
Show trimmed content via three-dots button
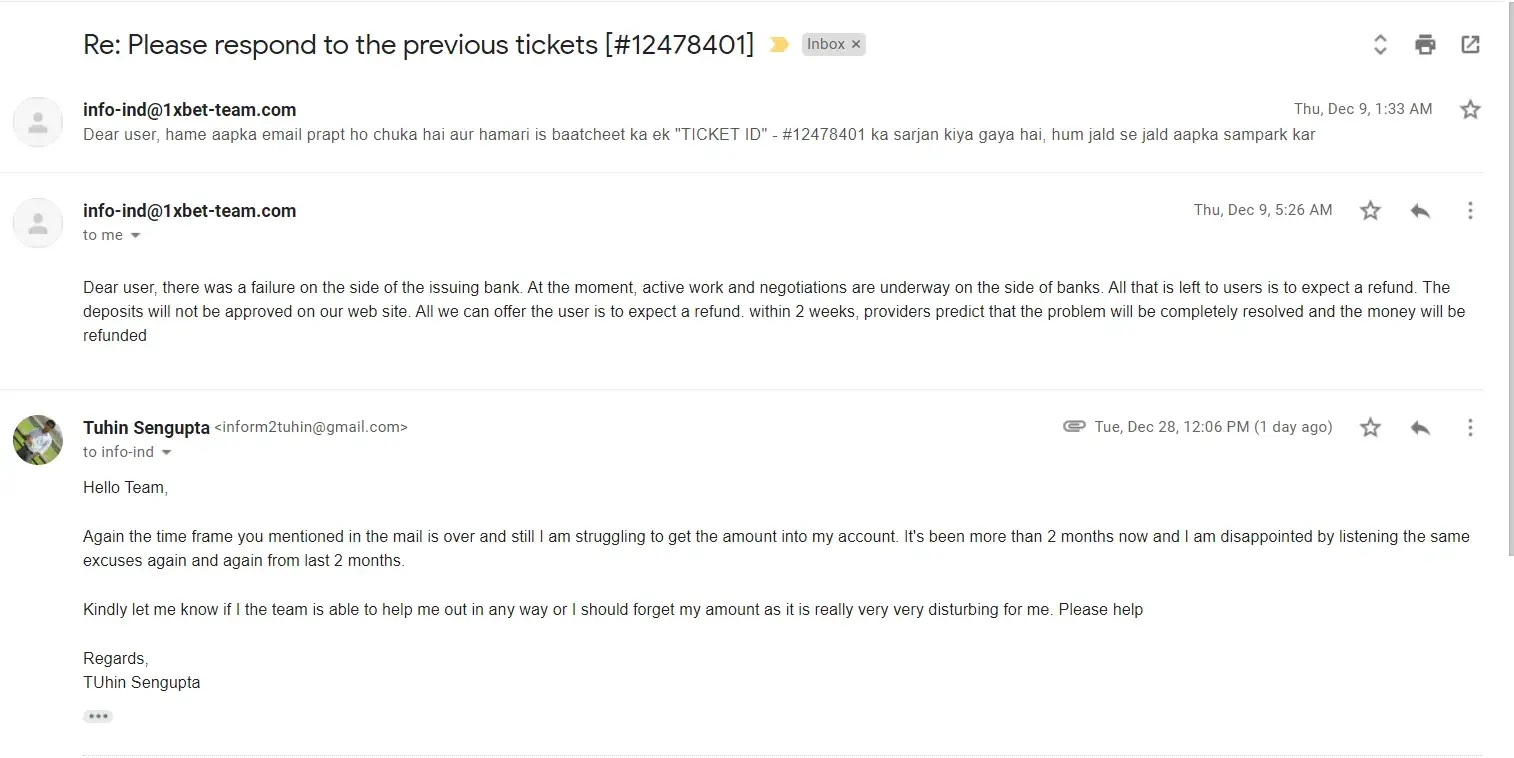[97, 716]
